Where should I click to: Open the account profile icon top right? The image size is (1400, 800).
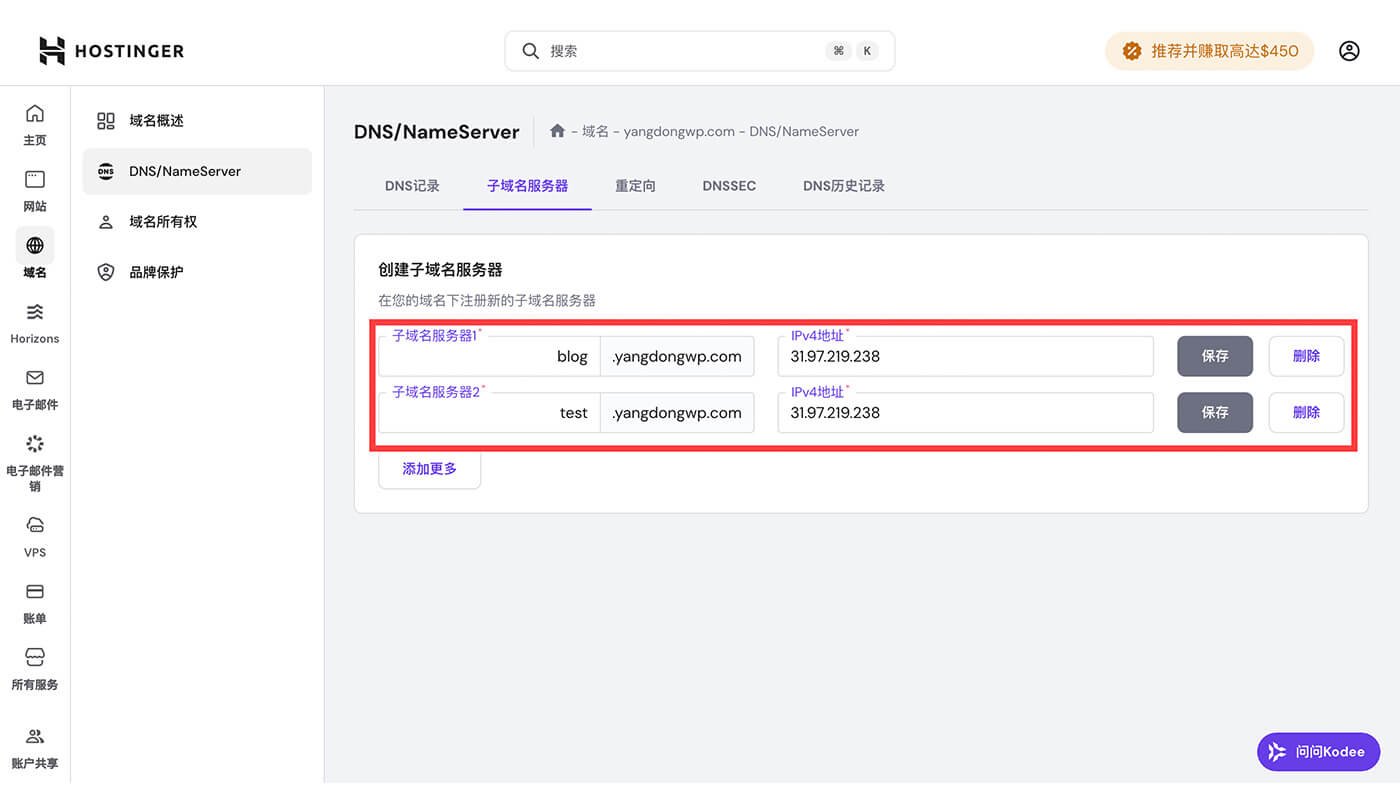[1349, 50]
